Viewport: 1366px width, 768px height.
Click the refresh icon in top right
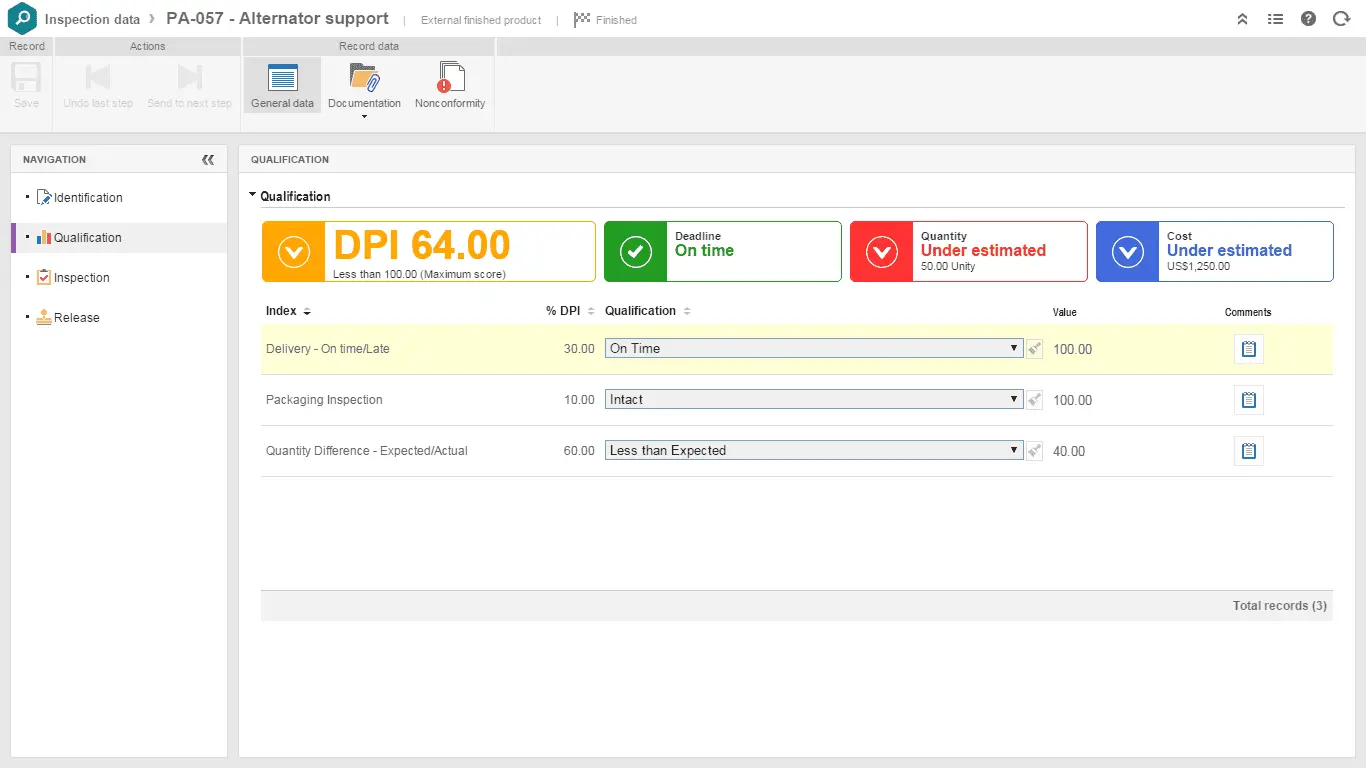click(x=1341, y=19)
